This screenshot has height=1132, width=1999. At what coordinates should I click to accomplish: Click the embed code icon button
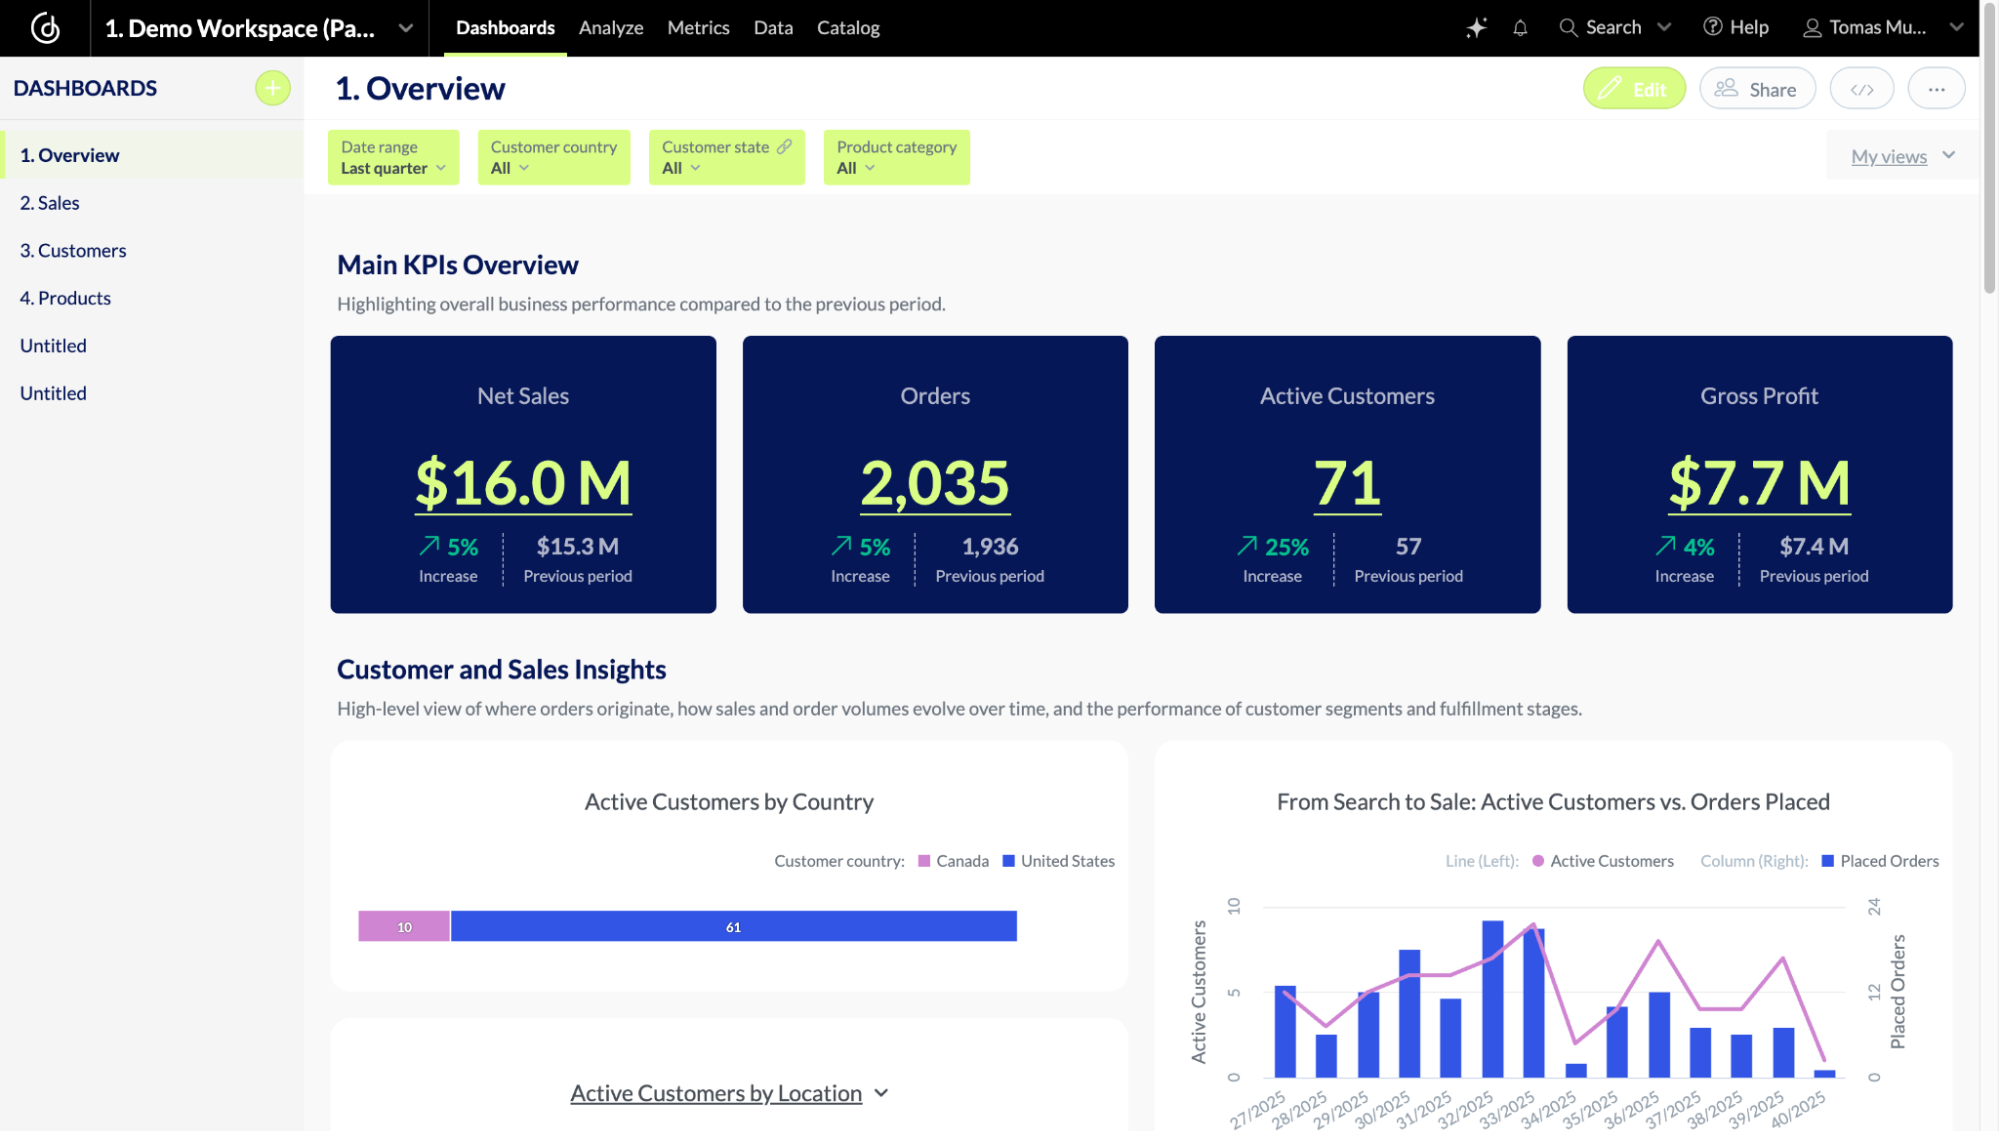point(1861,89)
